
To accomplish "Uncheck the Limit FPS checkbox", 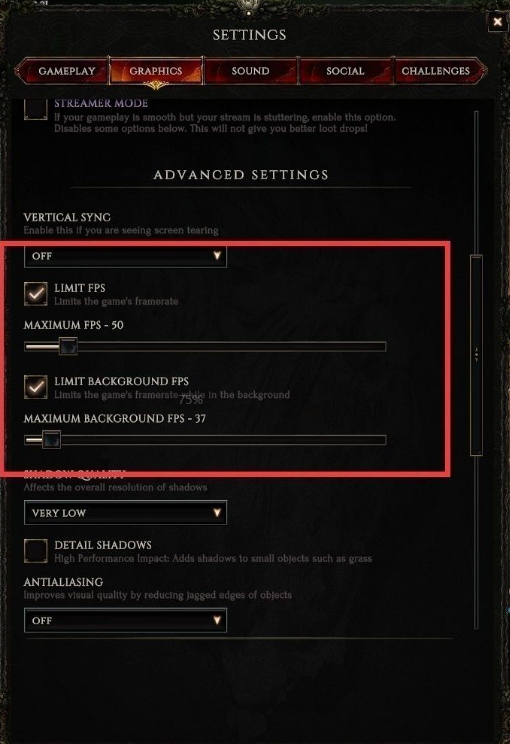I will (36, 294).
